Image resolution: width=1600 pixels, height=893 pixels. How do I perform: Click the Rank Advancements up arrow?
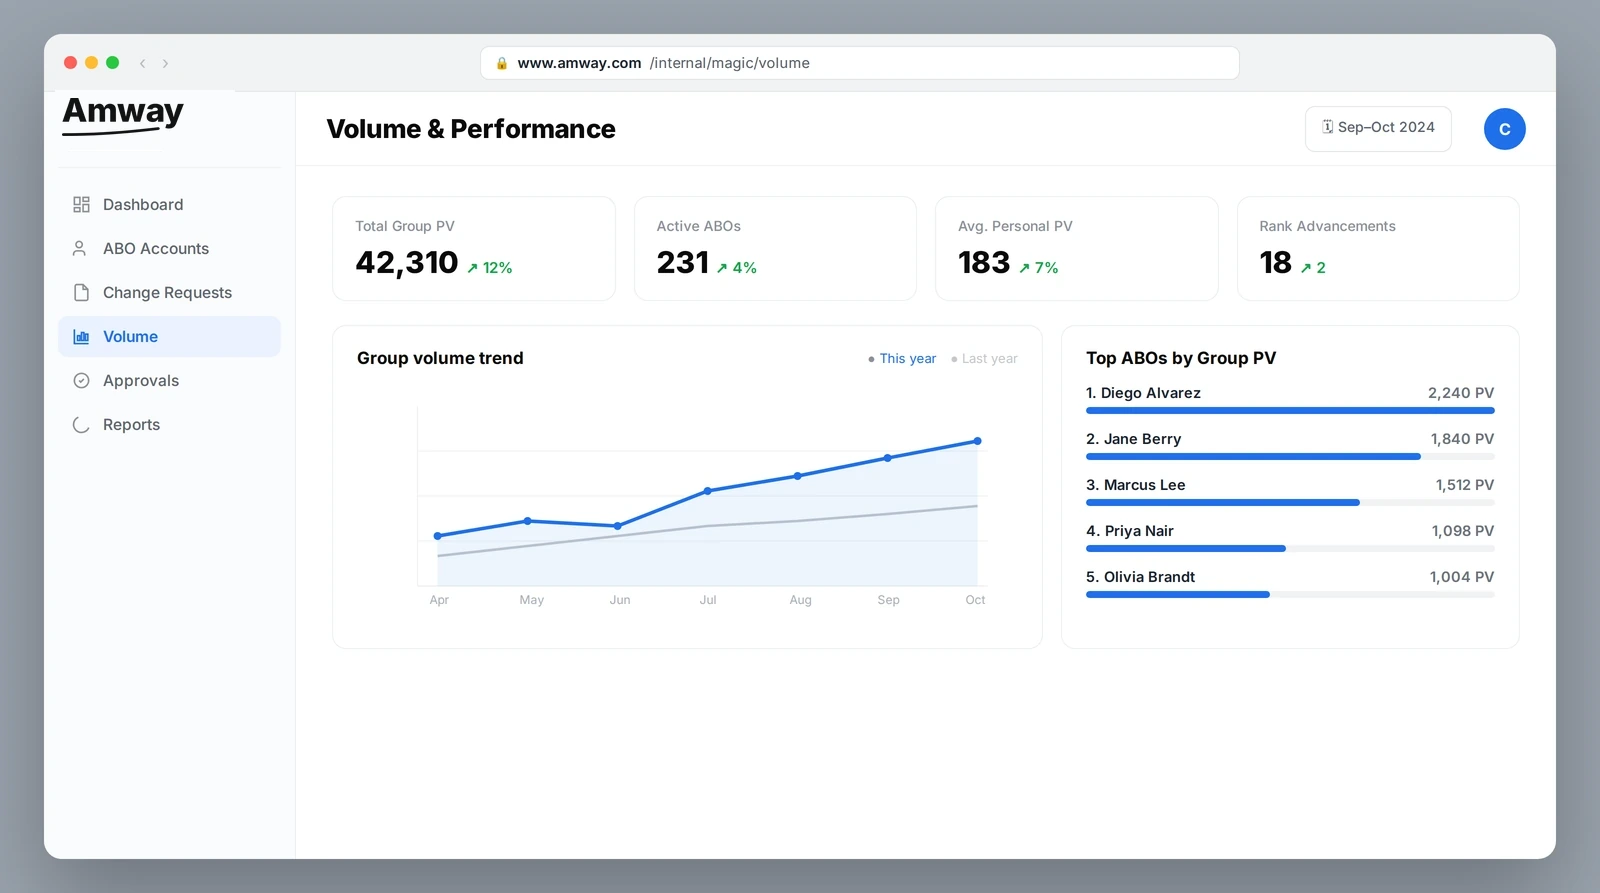(1306, 268)
